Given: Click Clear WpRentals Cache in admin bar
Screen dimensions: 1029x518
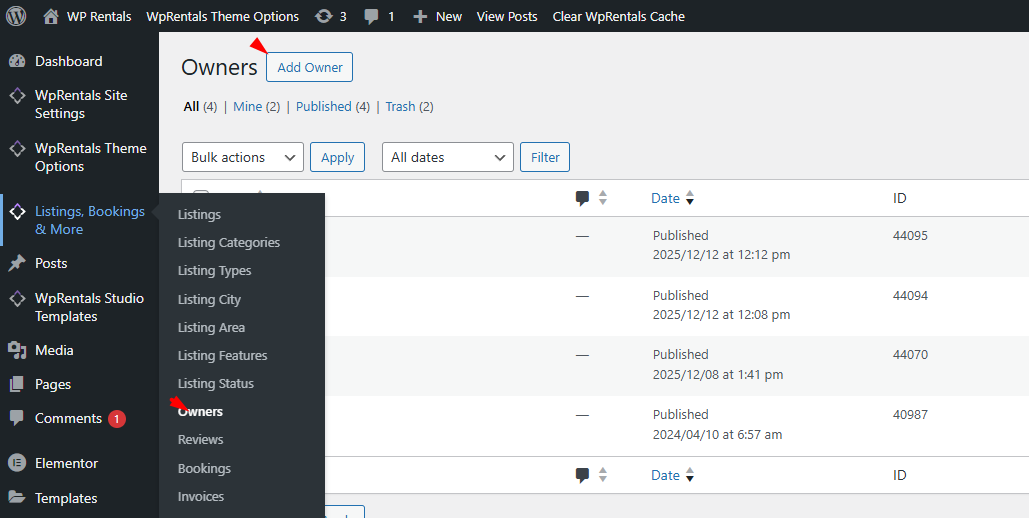Looking at the screenshot, I should point(618,16).
